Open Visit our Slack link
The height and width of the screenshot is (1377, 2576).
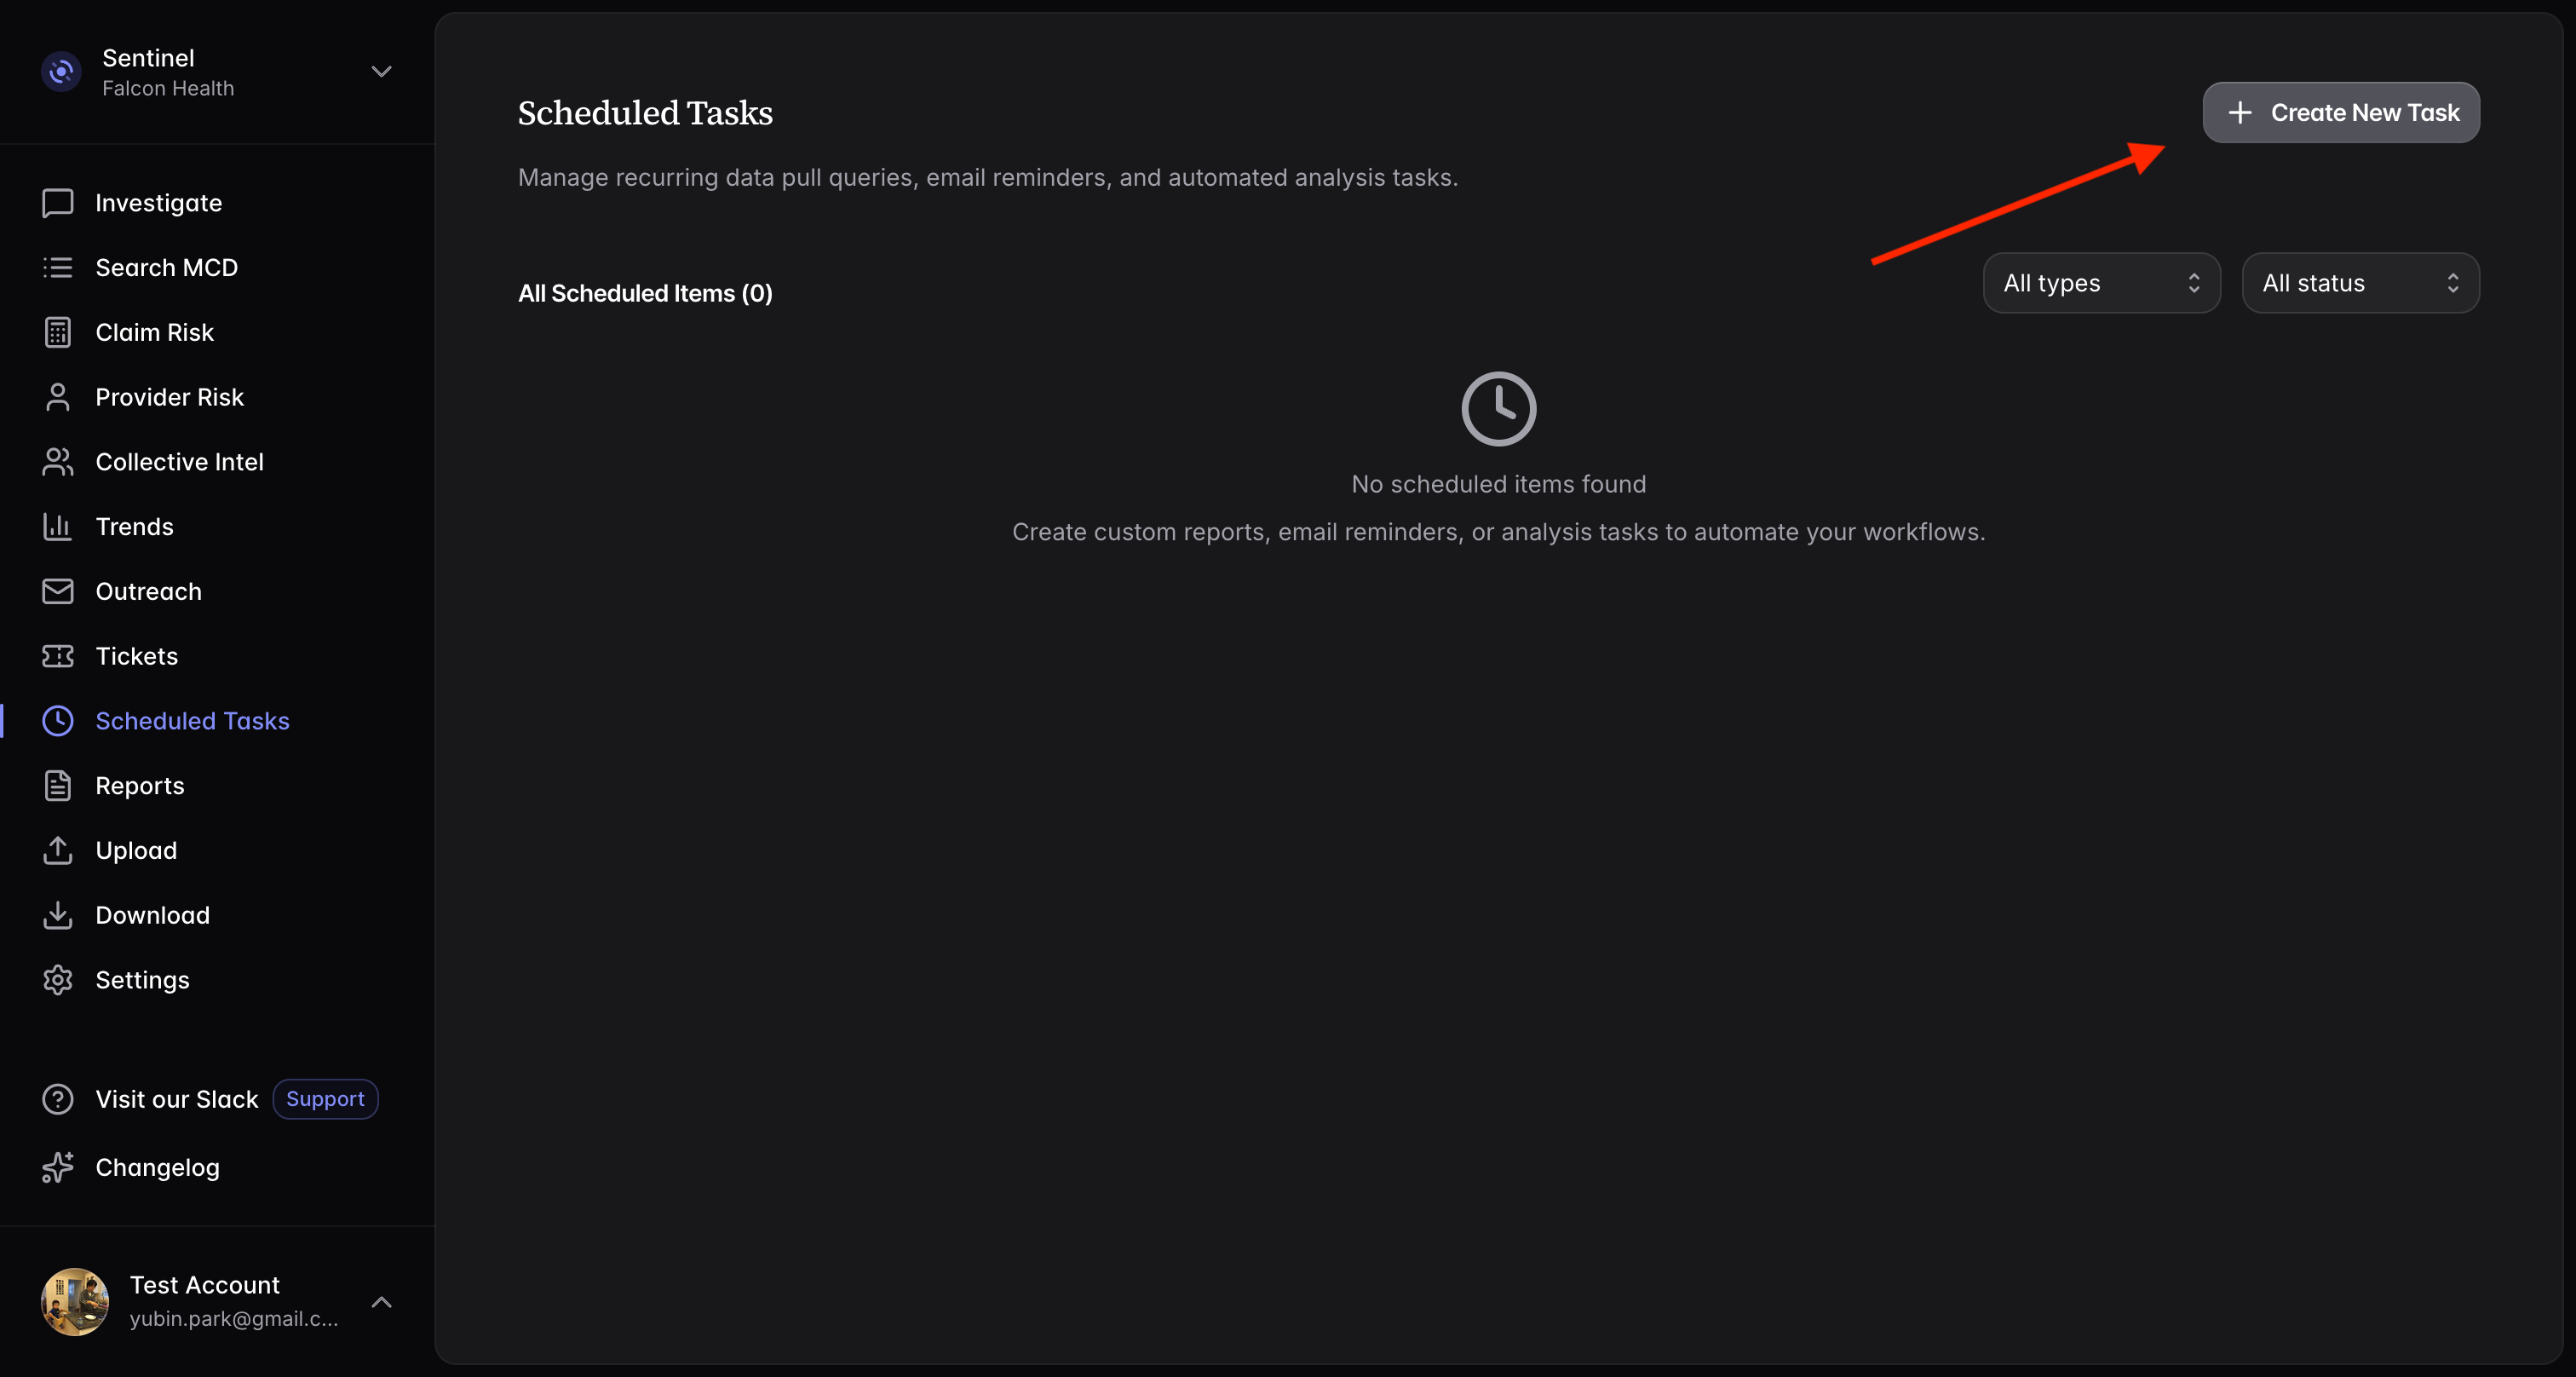pyautogui.click(x=176, y=1099)
